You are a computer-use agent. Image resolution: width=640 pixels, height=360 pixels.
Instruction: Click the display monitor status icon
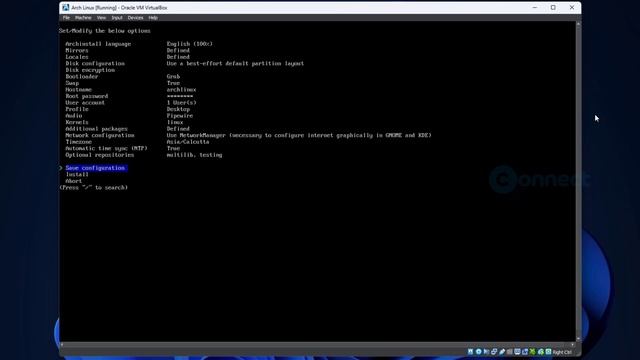517,351
